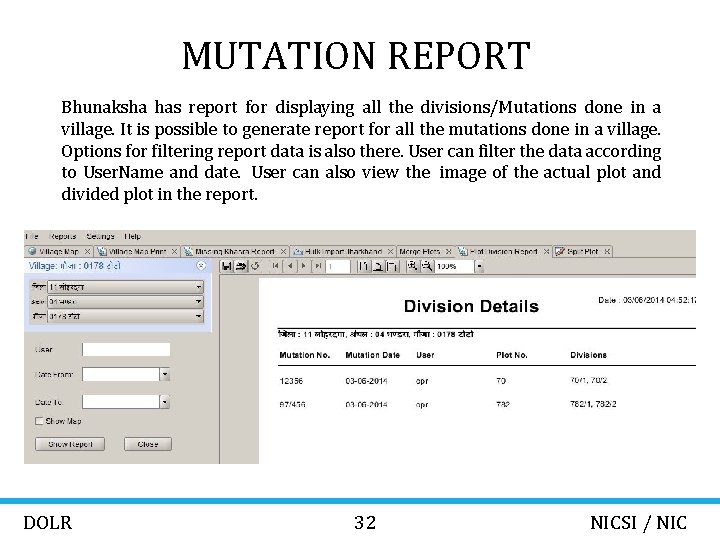The height and width of the screenshot is (540, 720).
Task: Close the Missing Khasra Report tab
Action: click(x=283, y=252)
